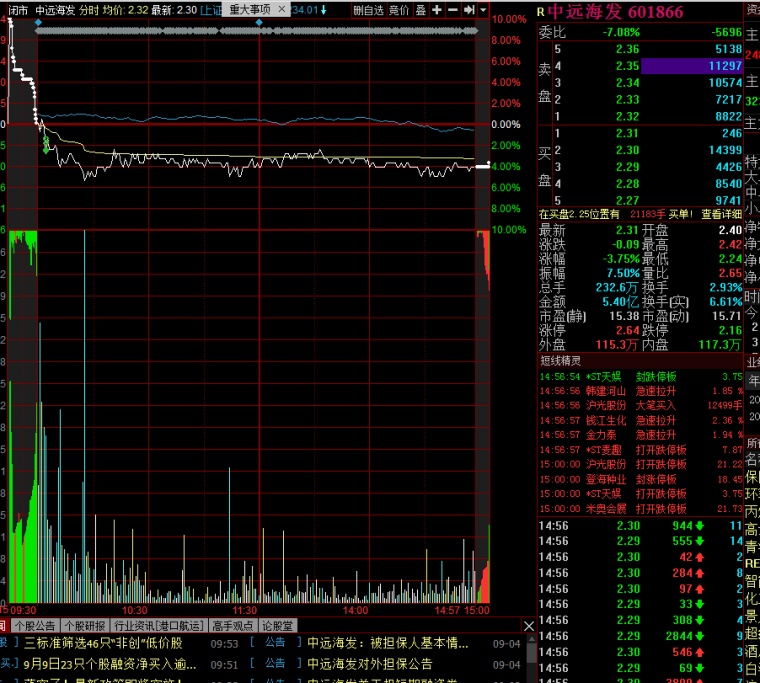This screenshot has height=683, width=760.
Task: Select the 高手观点 tab
Action: pos(233,626)
